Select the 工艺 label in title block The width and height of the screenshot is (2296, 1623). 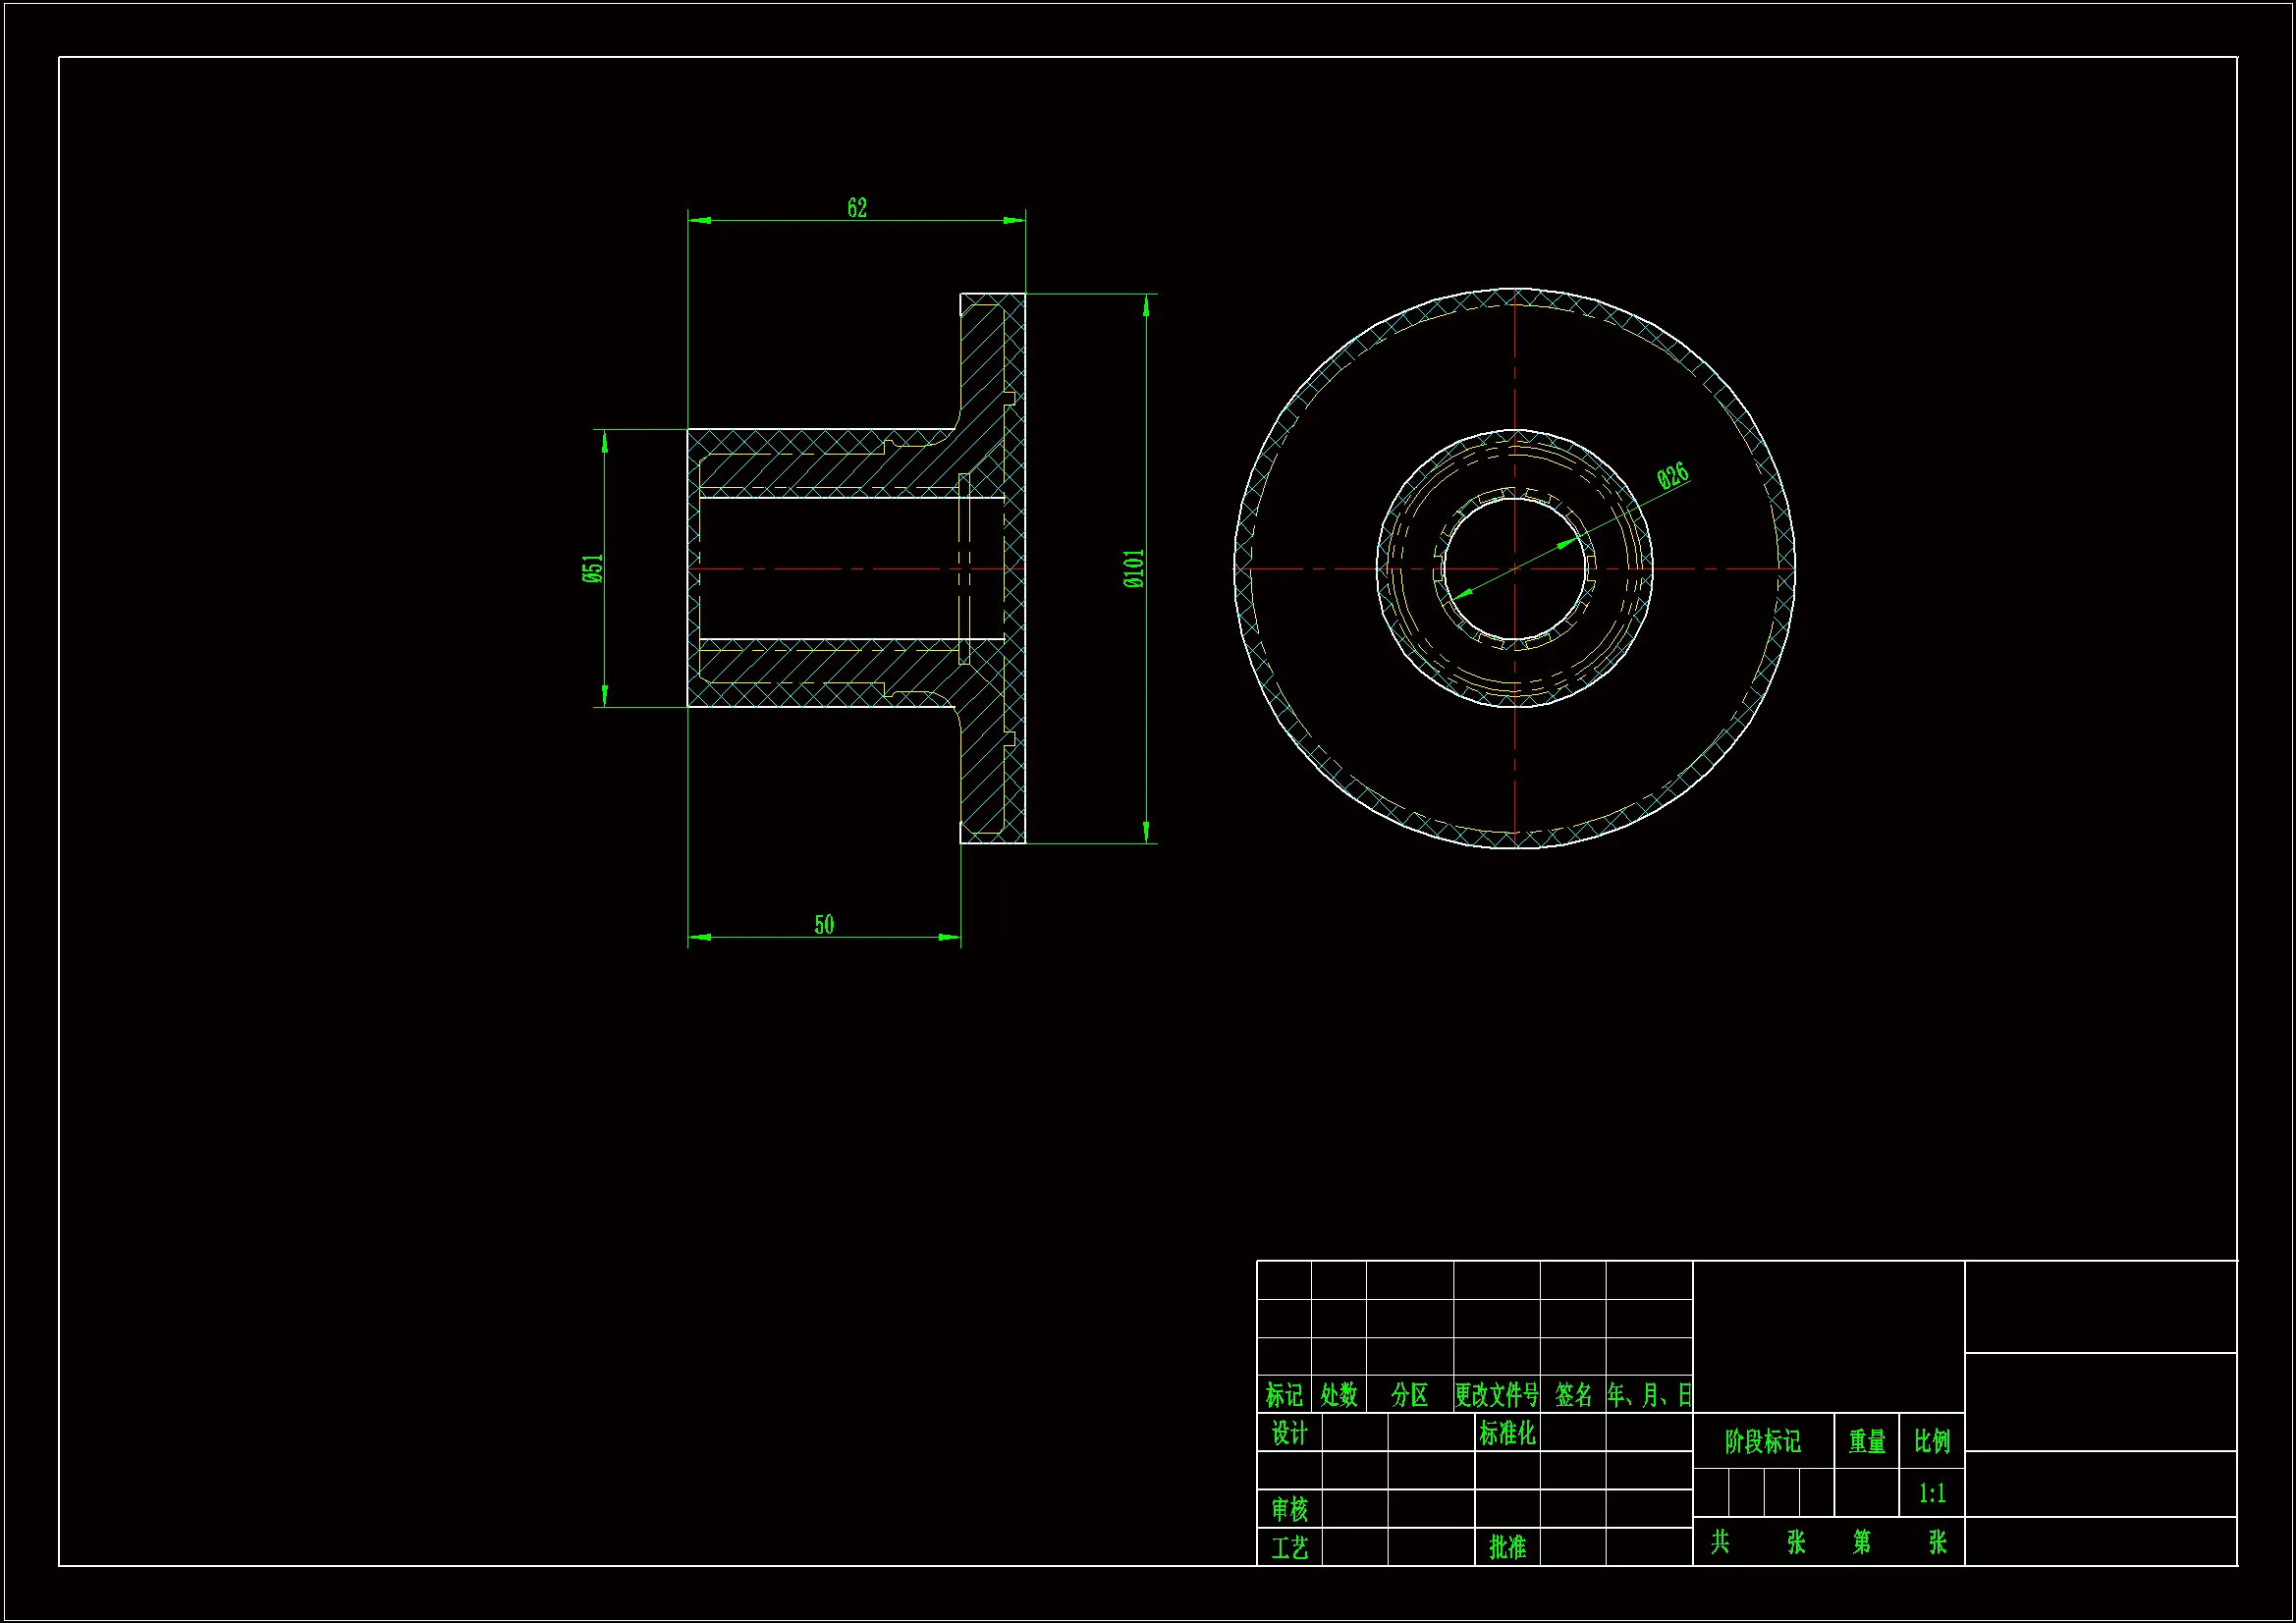(x=1289, y=1548)
